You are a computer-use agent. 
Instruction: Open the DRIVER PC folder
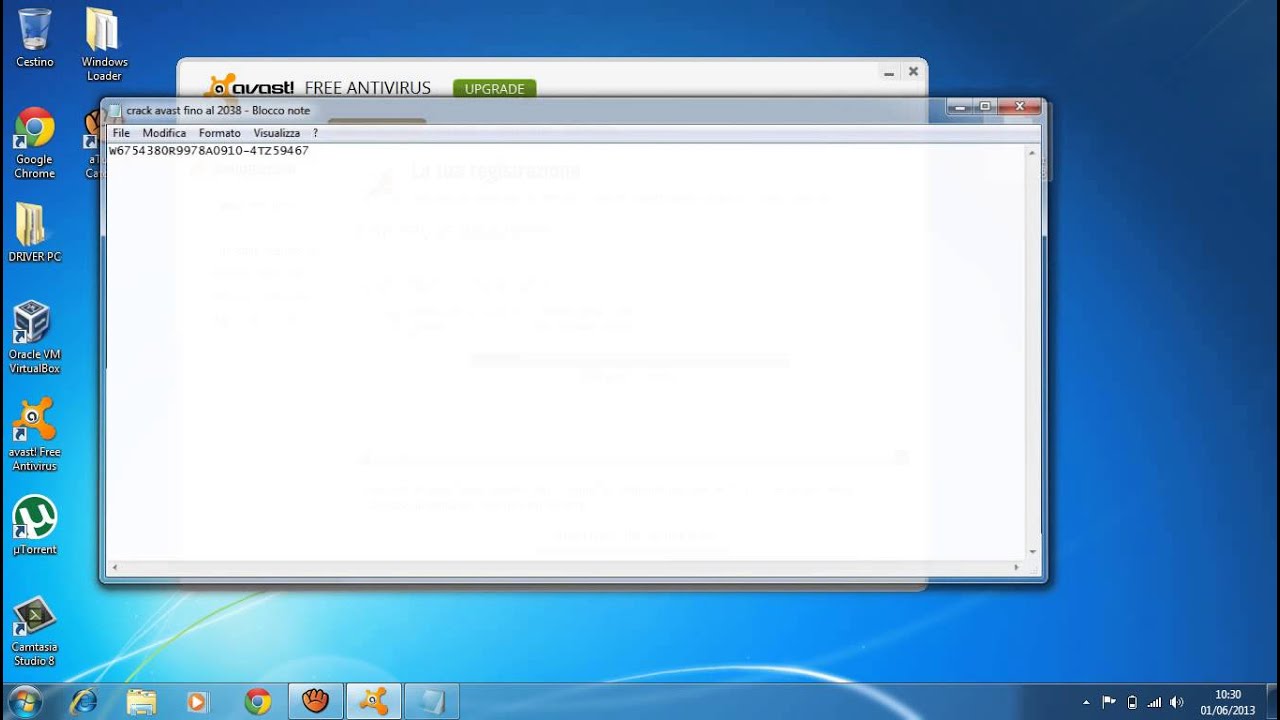pyautogui.click(x=34, y=233)
